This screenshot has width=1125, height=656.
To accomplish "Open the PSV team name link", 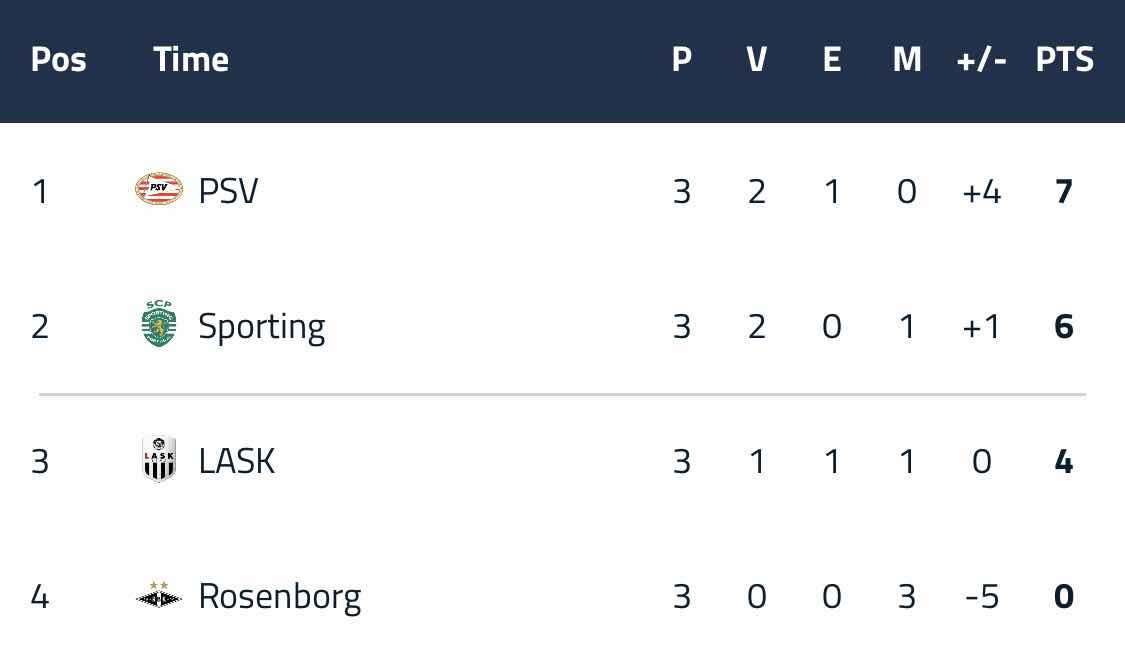I will 228,191.
